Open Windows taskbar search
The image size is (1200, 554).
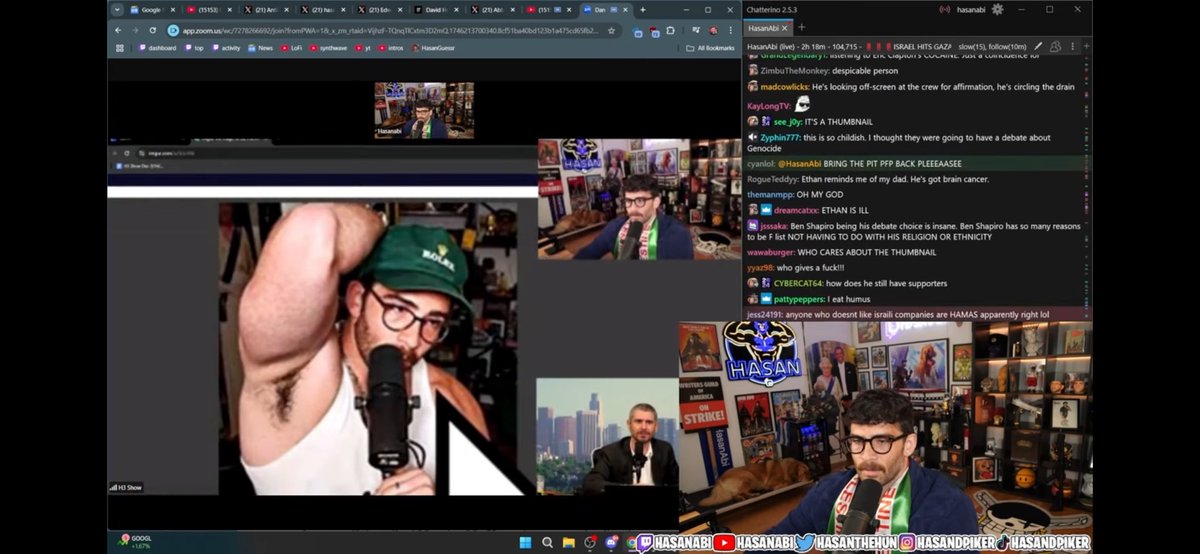point(548,543)
